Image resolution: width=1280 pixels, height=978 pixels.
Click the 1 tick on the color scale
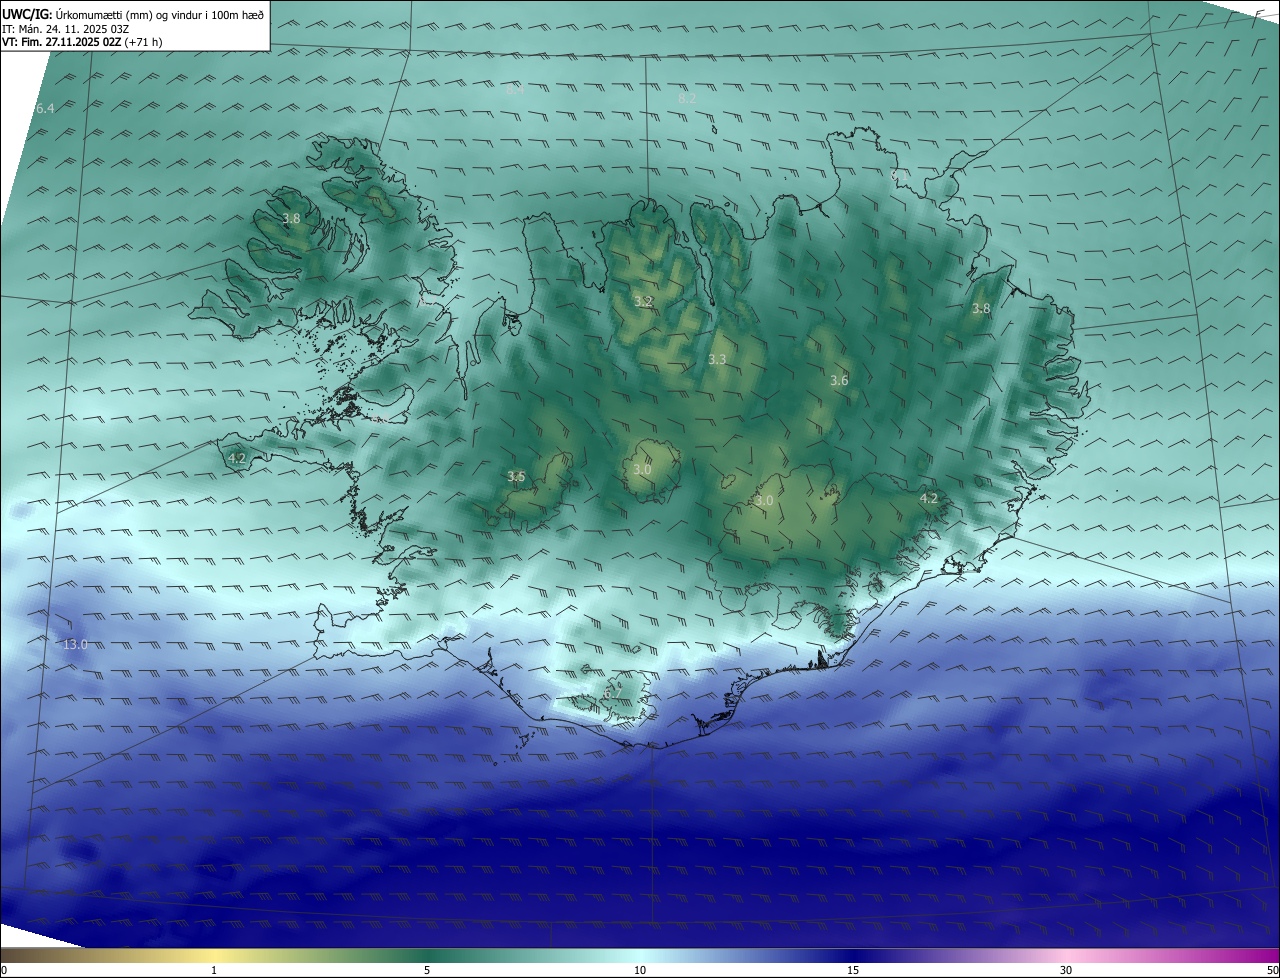pos(214,970)
